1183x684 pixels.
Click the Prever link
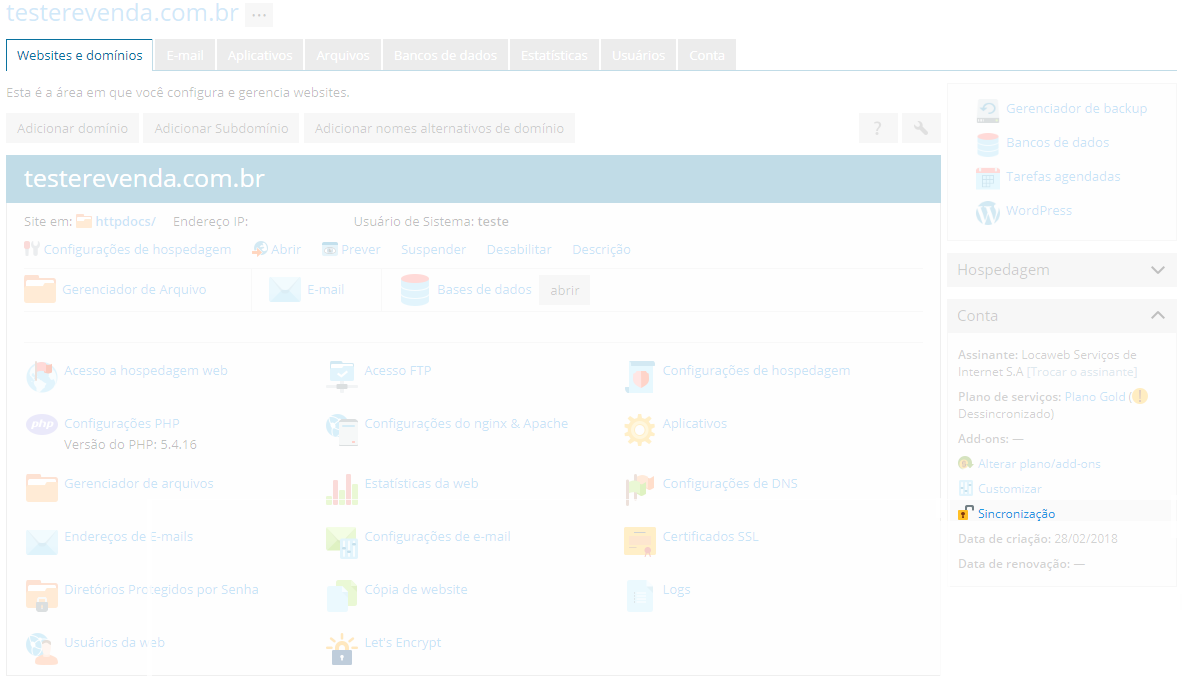361,250
